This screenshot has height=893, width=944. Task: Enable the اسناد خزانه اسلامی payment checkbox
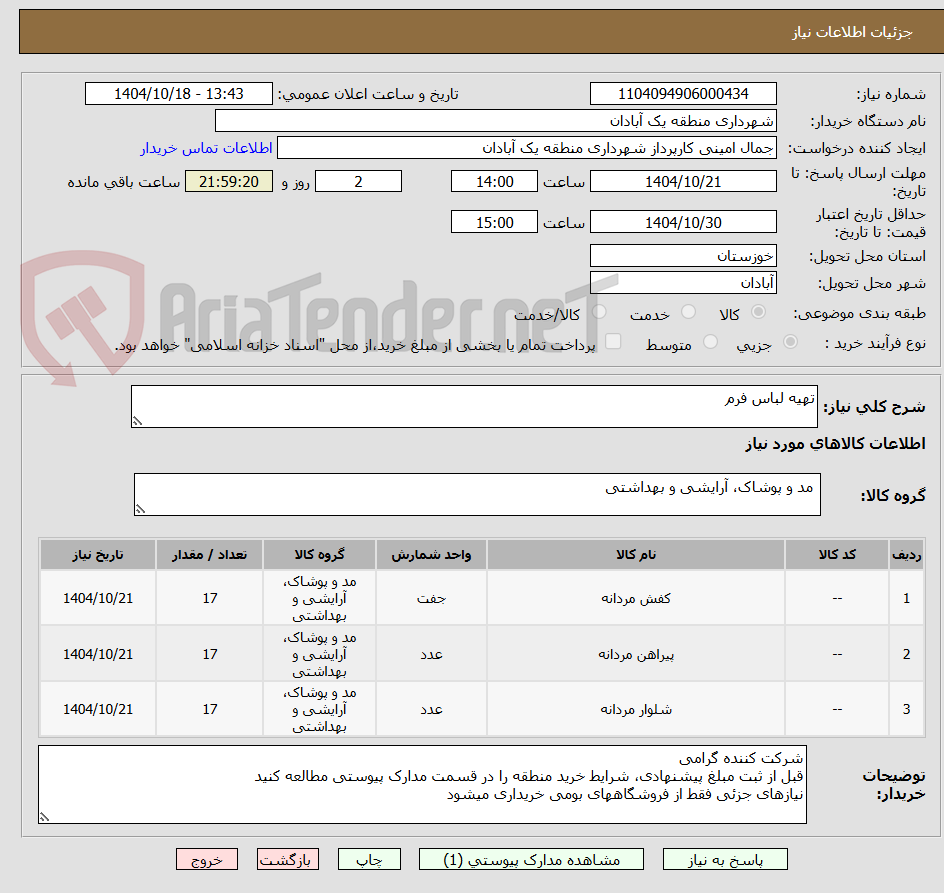coord(613,343)
